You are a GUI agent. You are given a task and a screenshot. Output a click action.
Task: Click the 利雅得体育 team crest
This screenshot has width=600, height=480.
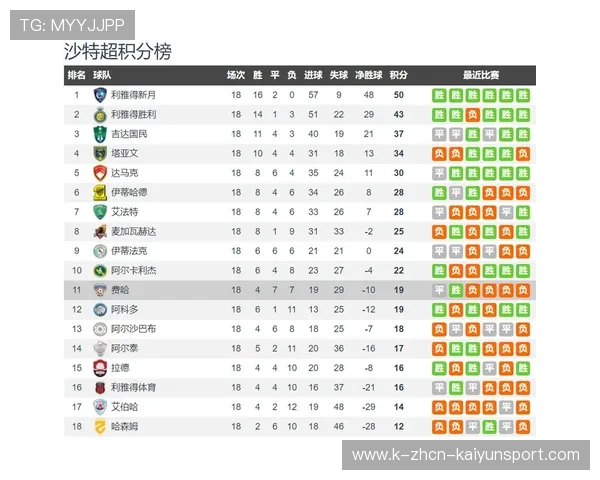click(100, 387)
